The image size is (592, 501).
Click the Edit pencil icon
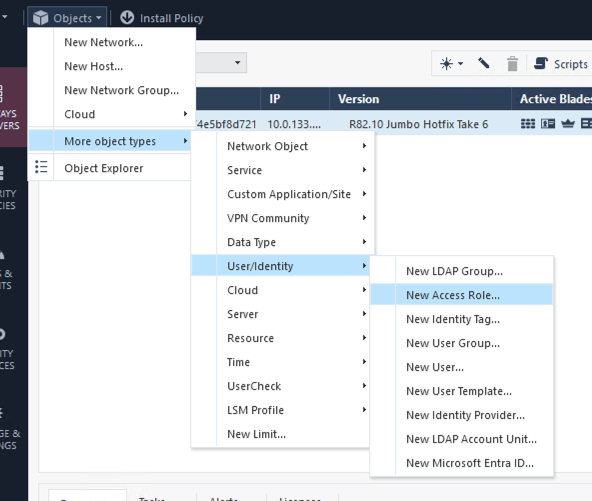(x=483, y=63)
